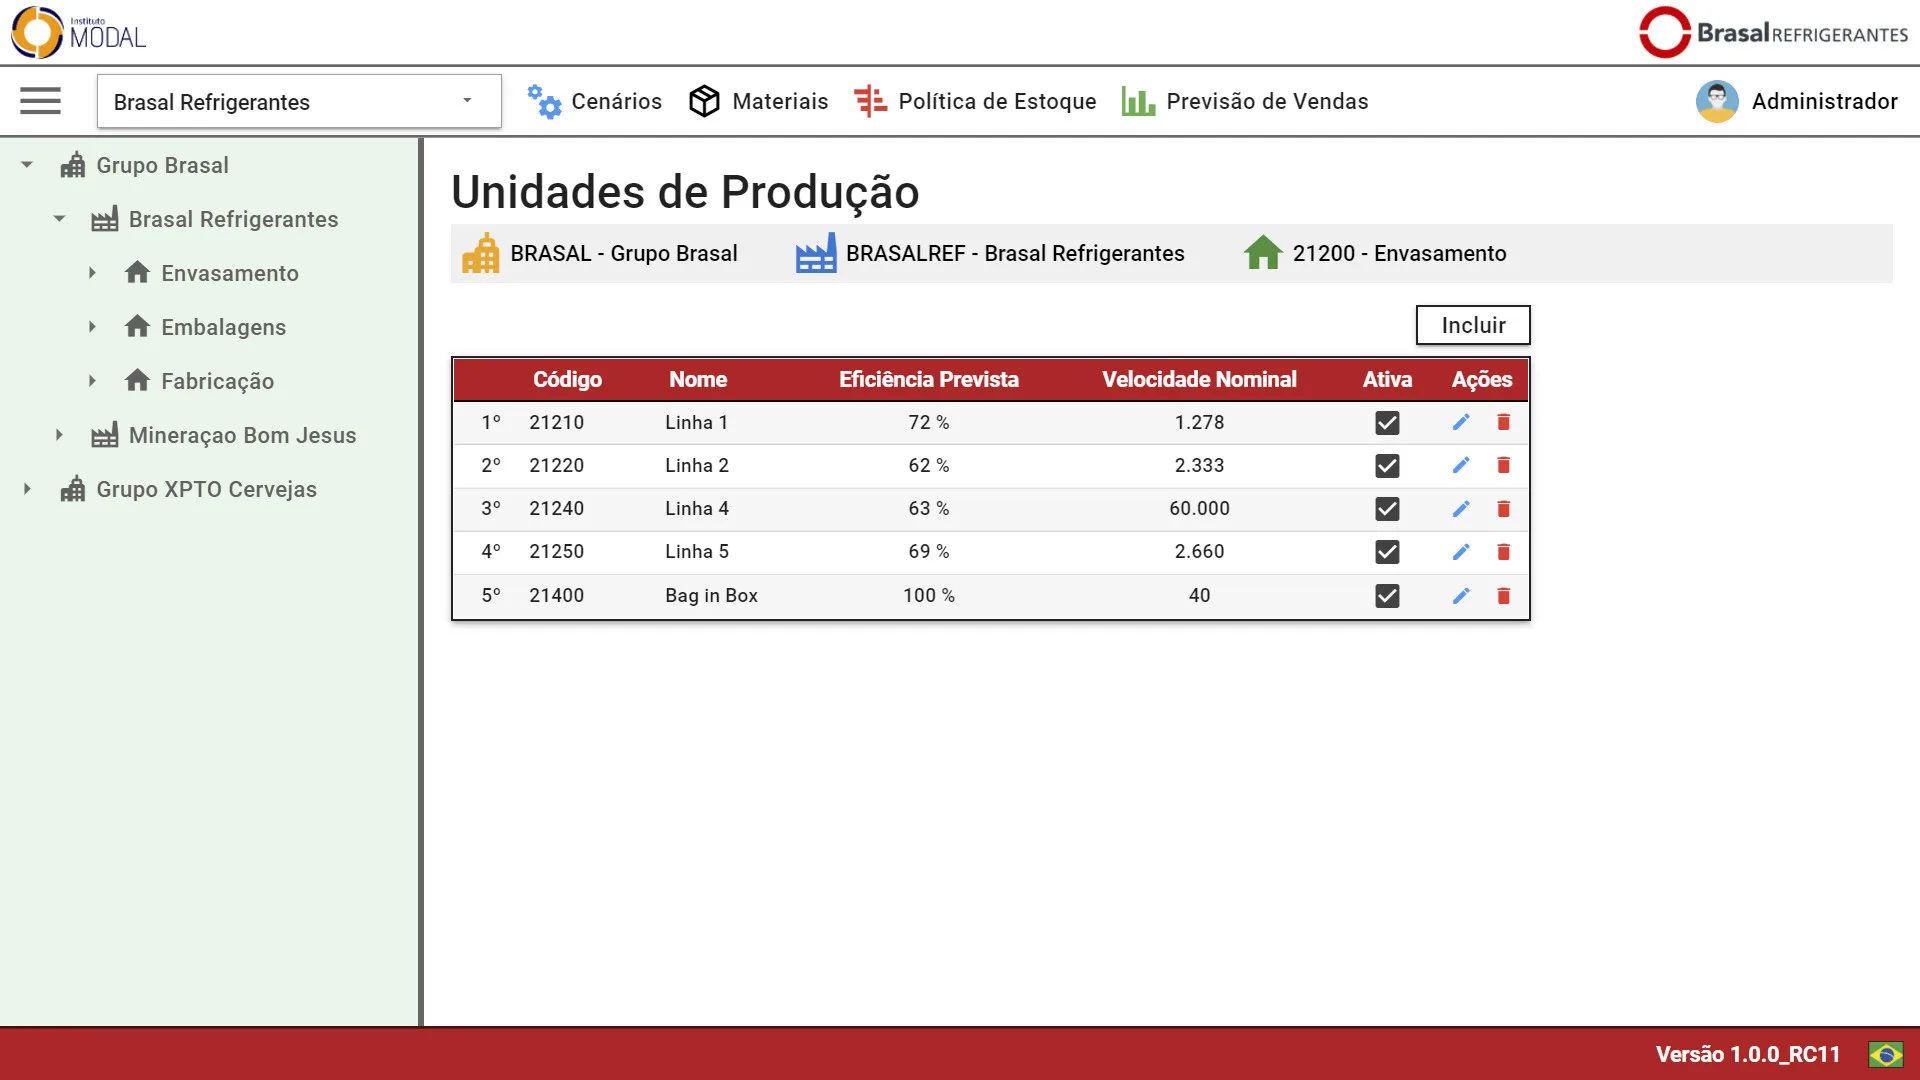The image size is (1920, 1080).
Task: Expand the Embalagens tree node
Action: pyautogui.click(x=92, y=327)
